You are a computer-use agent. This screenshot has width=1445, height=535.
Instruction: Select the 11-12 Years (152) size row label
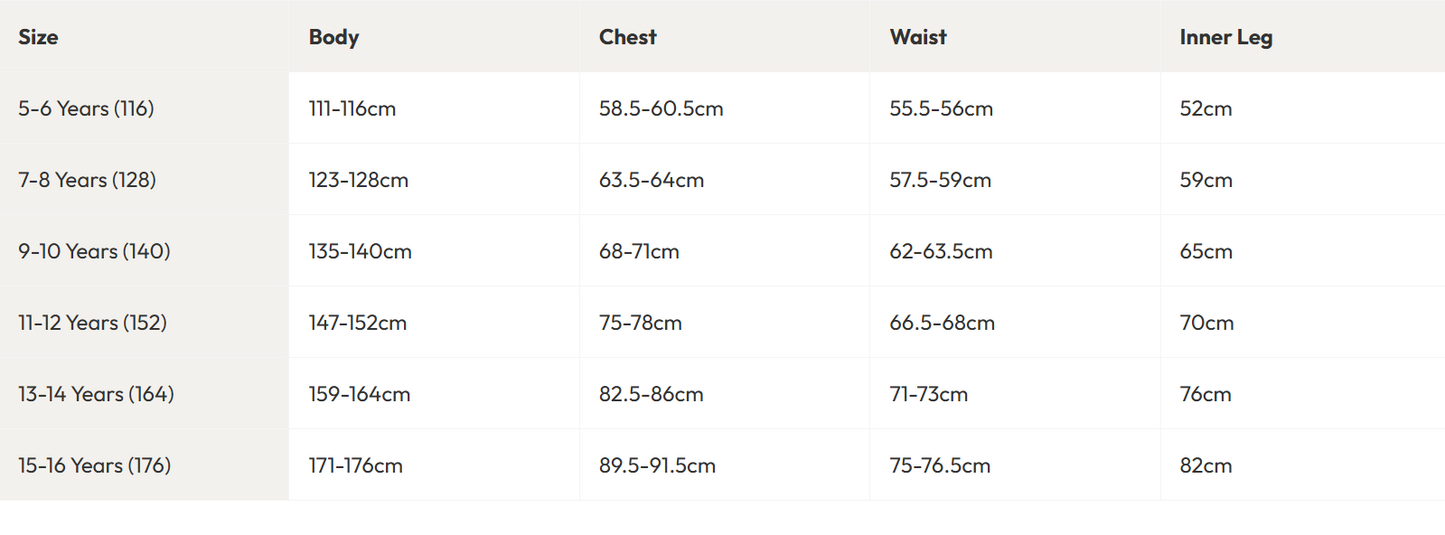[x=92, y=323]
